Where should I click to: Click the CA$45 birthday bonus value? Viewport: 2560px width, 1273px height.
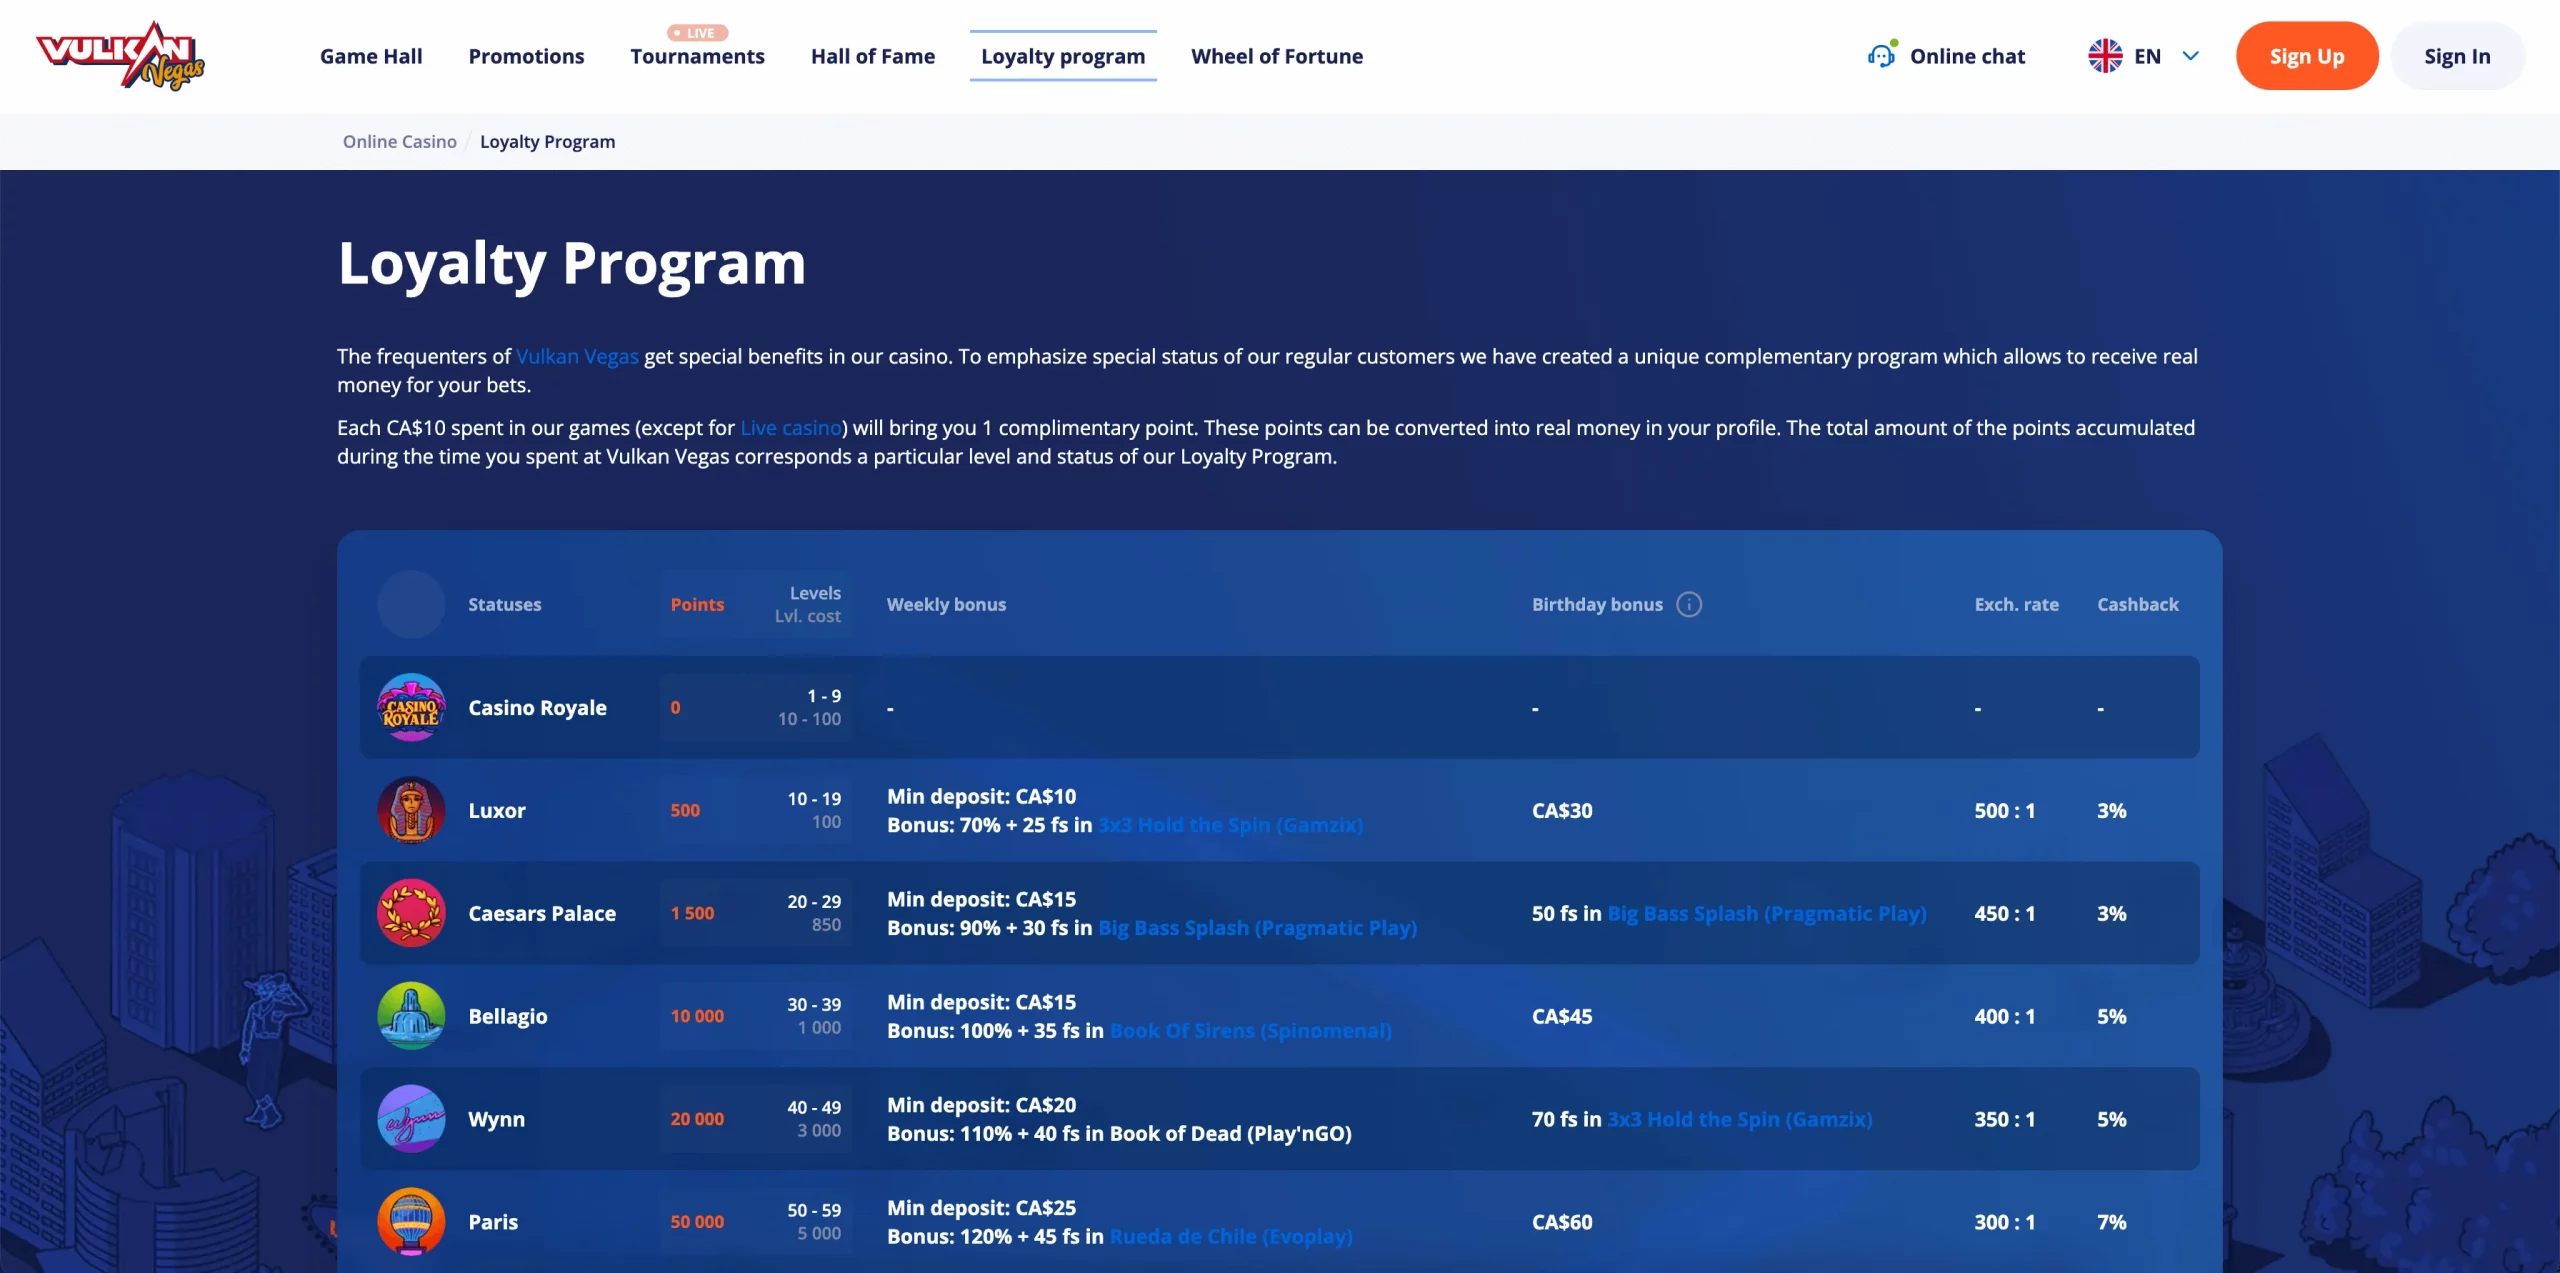[1562, 1017]
